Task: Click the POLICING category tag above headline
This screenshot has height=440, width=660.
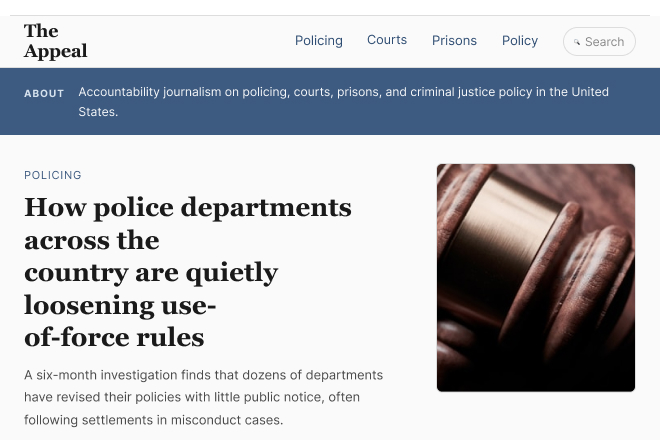Action: (53, 175)
